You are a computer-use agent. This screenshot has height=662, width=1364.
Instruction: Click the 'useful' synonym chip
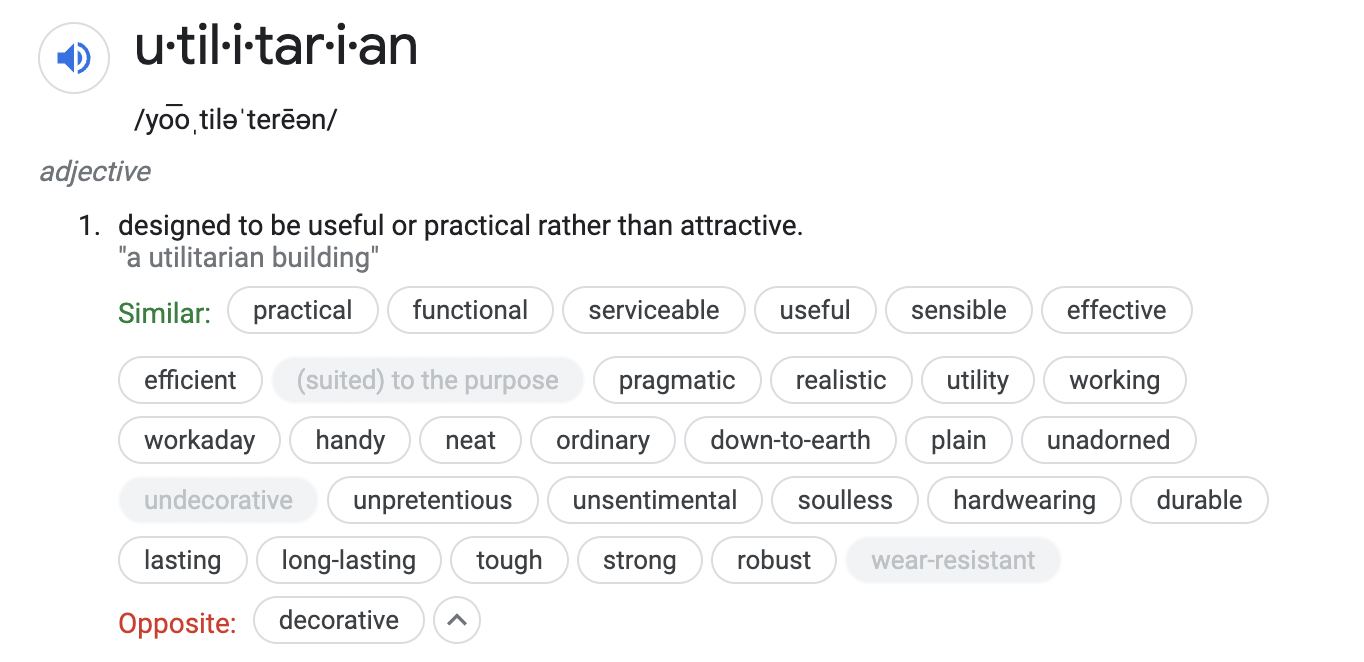(815, 310)
